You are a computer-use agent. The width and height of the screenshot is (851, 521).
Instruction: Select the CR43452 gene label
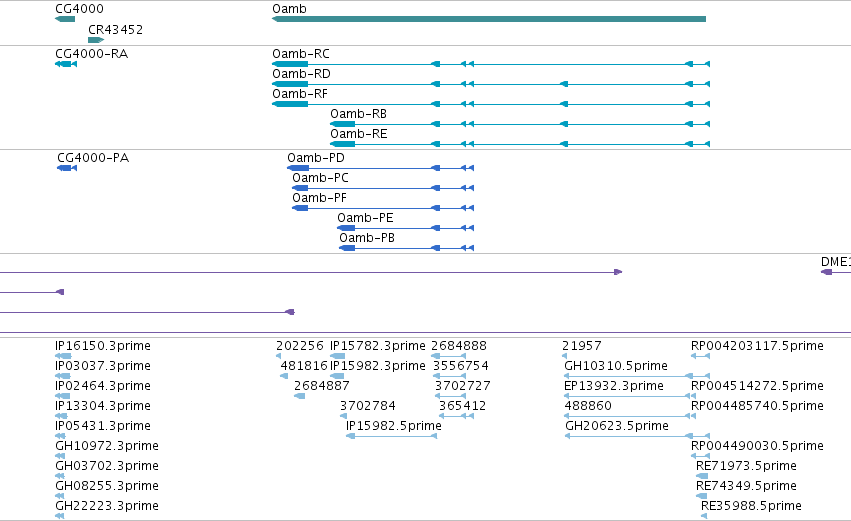[116, 29]
